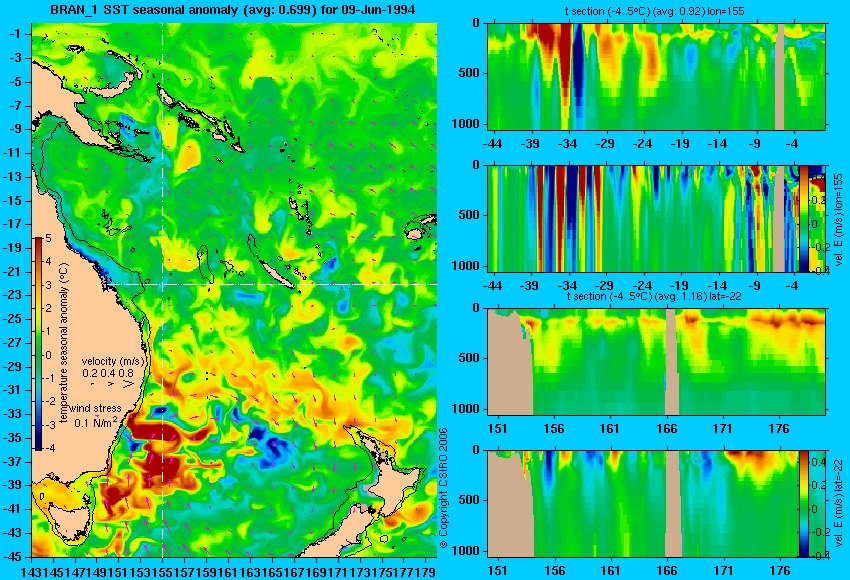The height and width of the screenshot is (580, 850).
Task: Click the land mask column in lat=-22 temperature section
Action: 671,362
